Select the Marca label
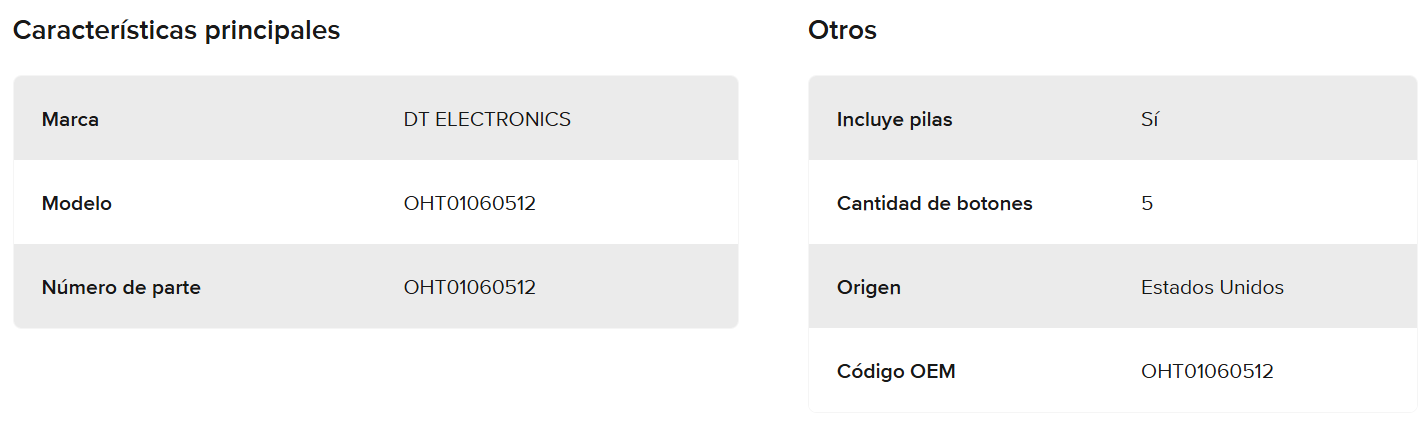The width and height of the screenshot is (1427, 426). tap(70, 120)
